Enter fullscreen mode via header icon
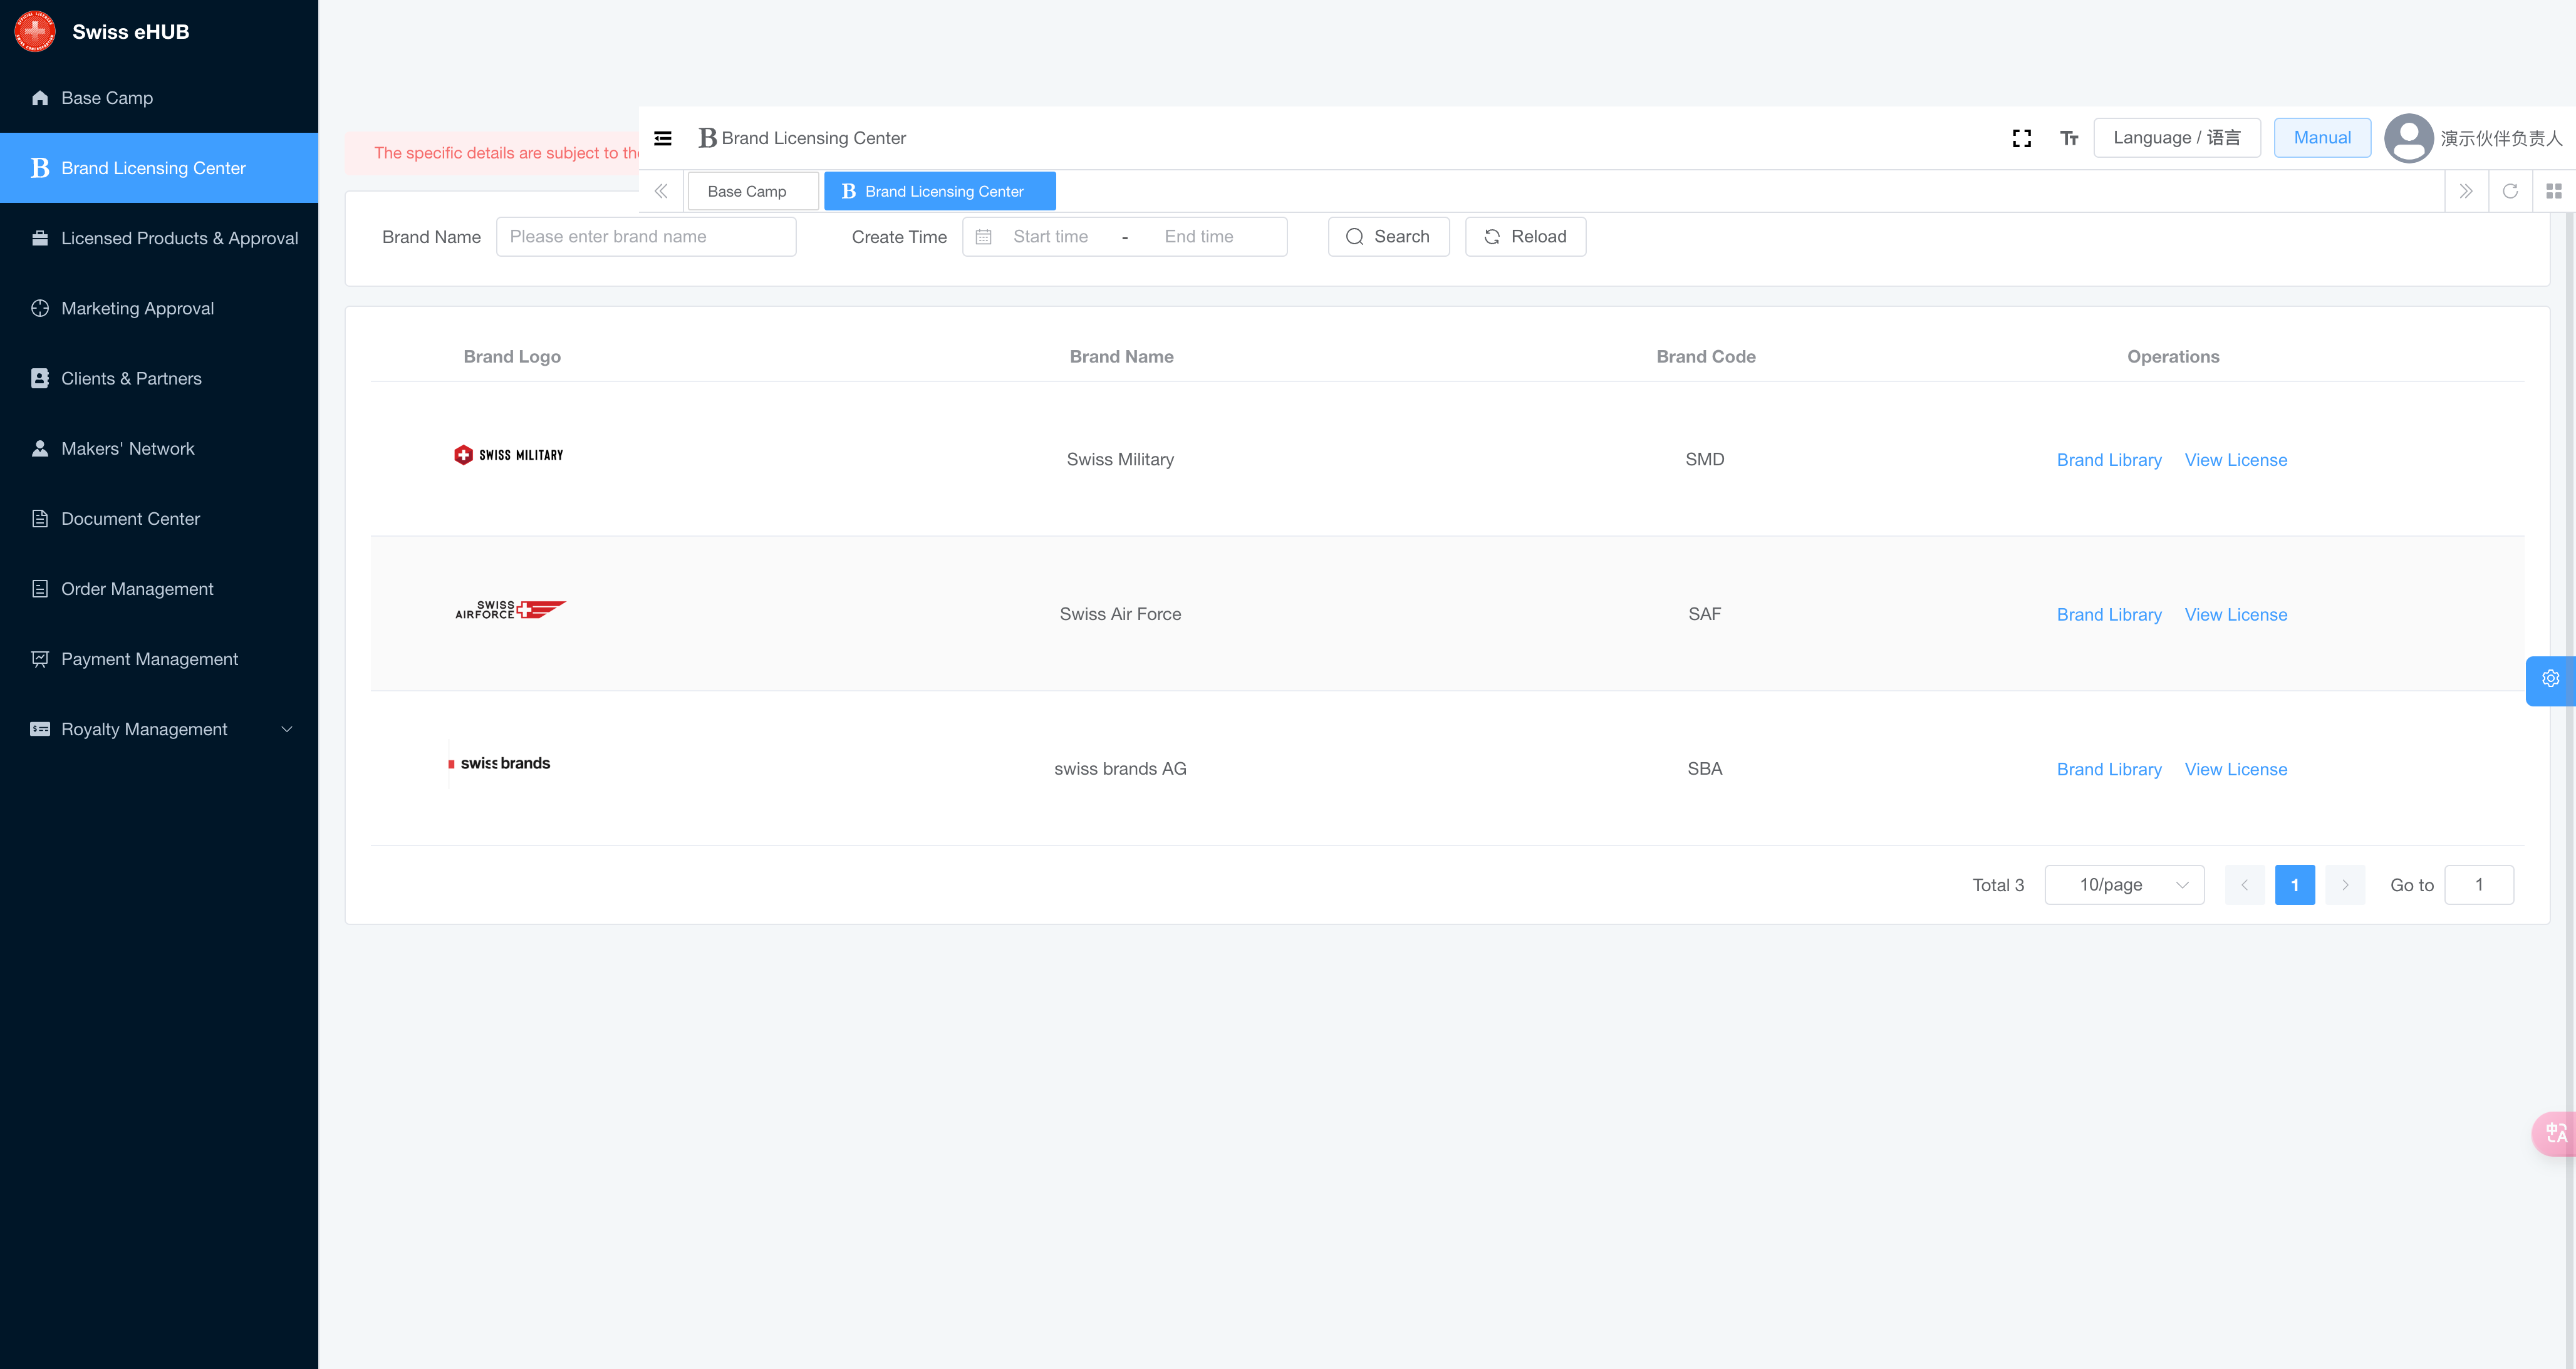The width and height of the screenshot is (2576, 1369). pyautogui.click(x=2021, y=138)
